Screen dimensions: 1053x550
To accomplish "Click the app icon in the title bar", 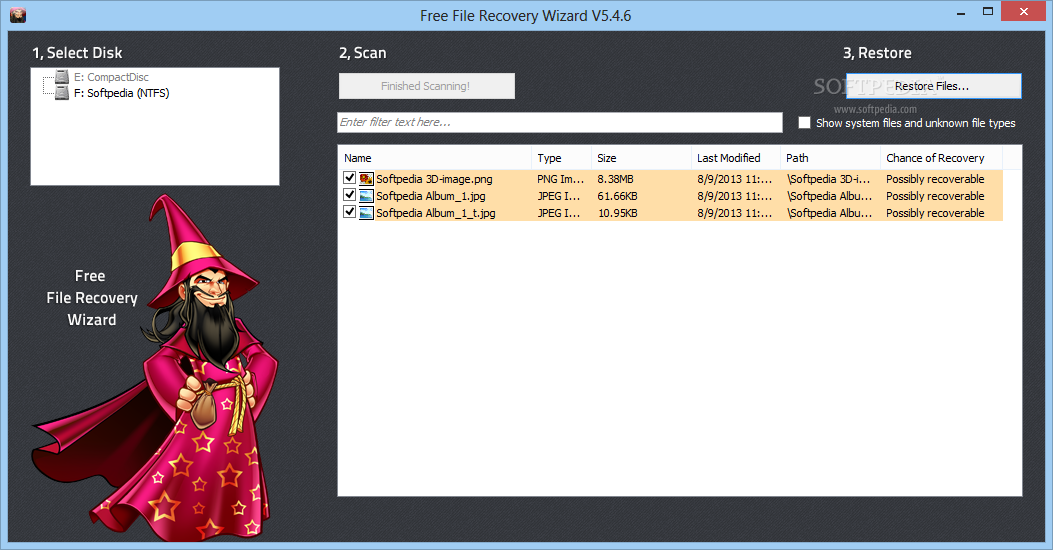I will 18,15.
